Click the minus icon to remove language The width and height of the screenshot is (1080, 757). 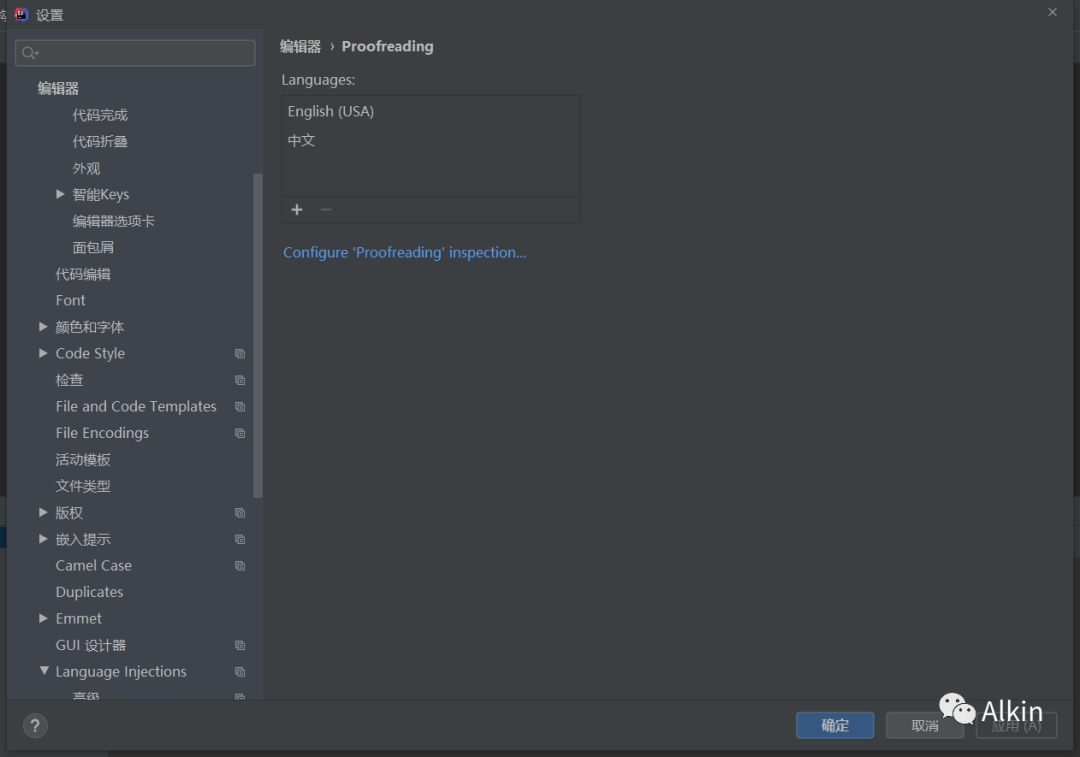pyautogui.click(x=326, y=209)
